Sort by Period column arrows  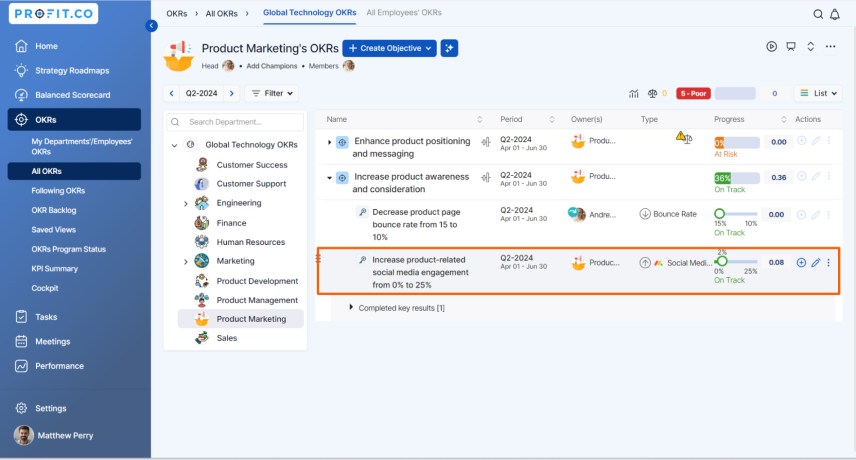tap(552, 120)
